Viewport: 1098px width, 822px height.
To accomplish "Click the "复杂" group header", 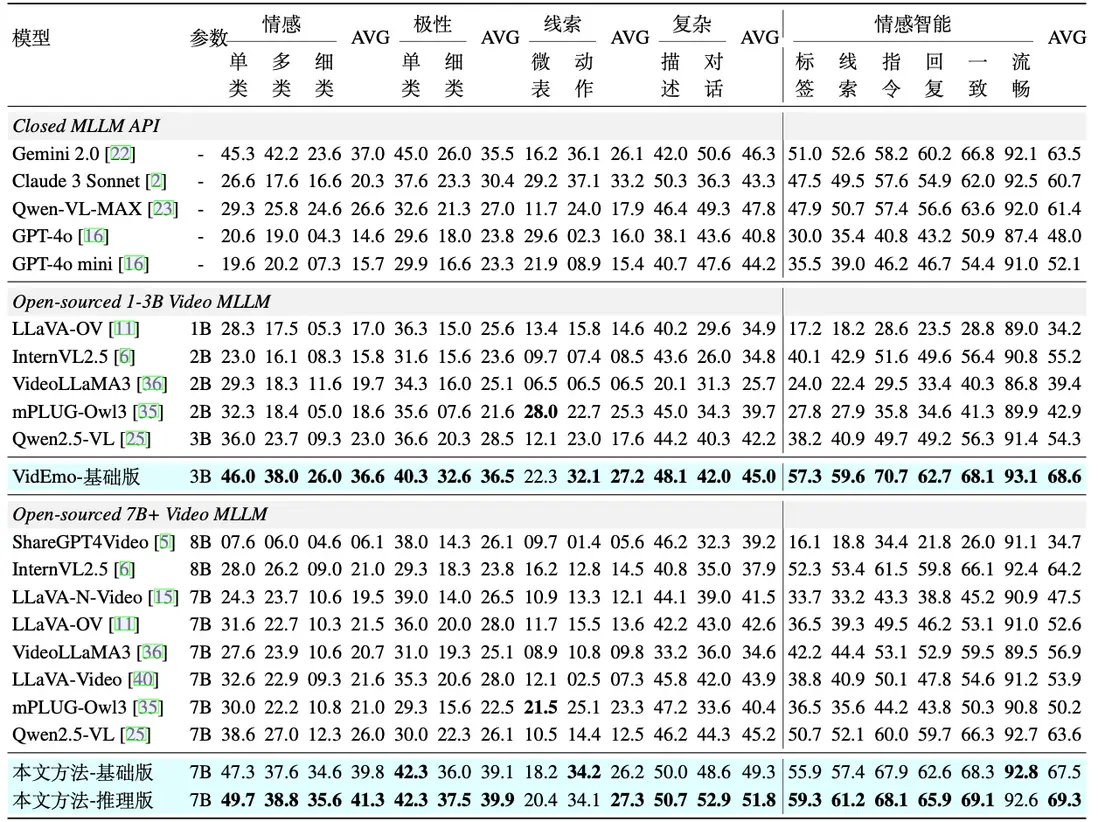I will (692, 24).
